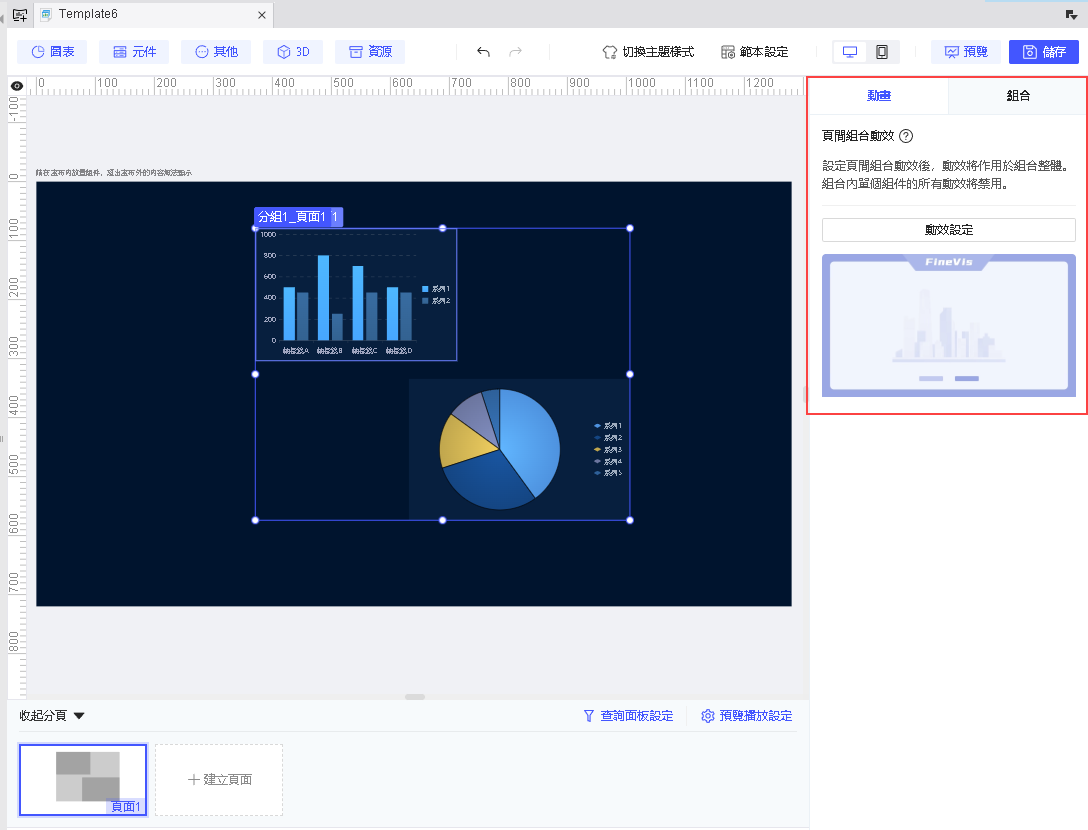
Task: Open the 資源 resources menu
Action: pyautogui.click(x=370, y=52)
